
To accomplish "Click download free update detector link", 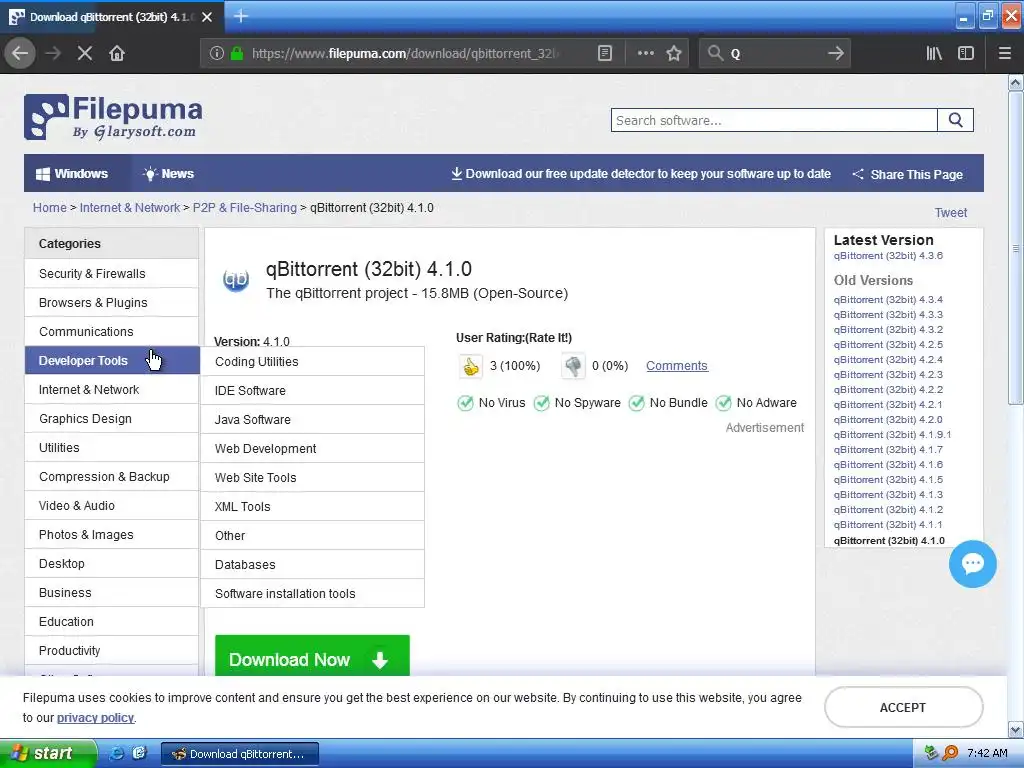I will pyautogui.click(x=641, y=174).
